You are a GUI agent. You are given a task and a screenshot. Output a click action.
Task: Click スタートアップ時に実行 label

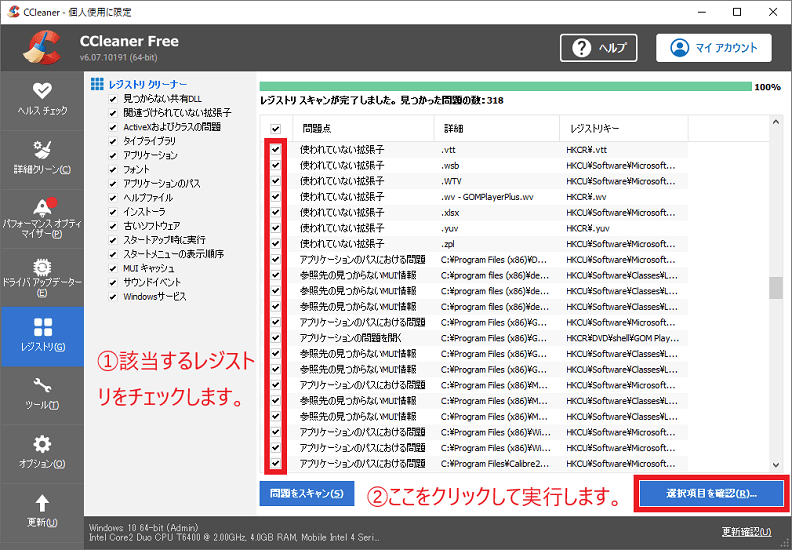point(164,240)
